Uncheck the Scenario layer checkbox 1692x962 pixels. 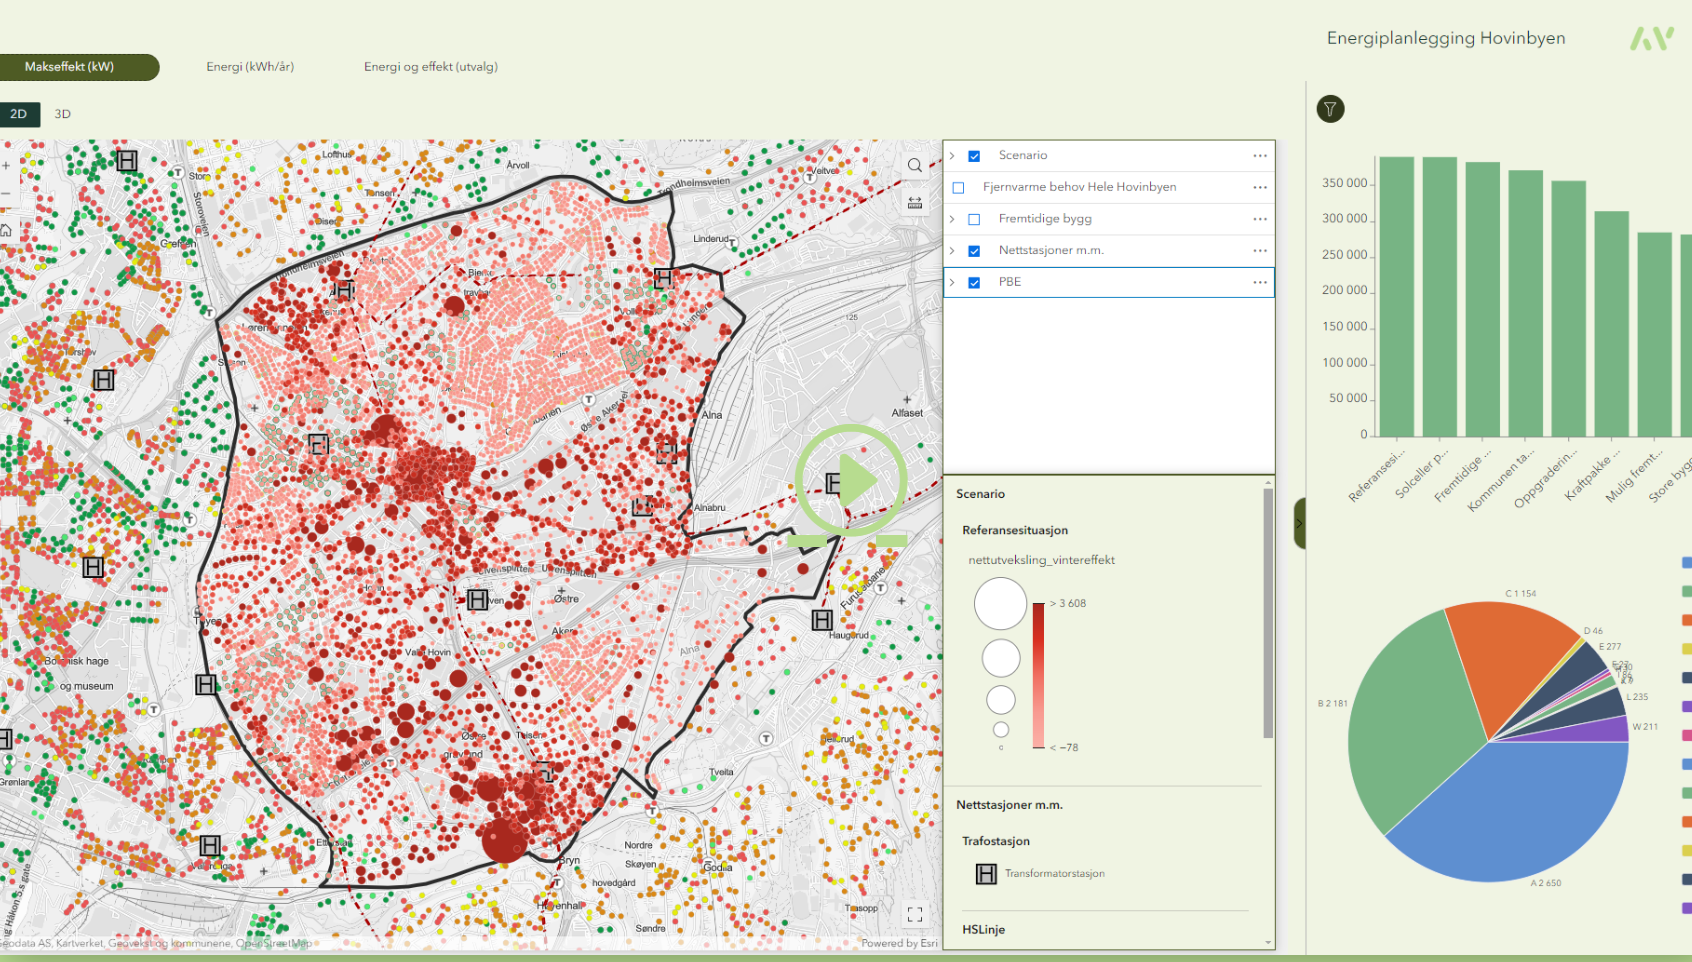pos(974,156)
